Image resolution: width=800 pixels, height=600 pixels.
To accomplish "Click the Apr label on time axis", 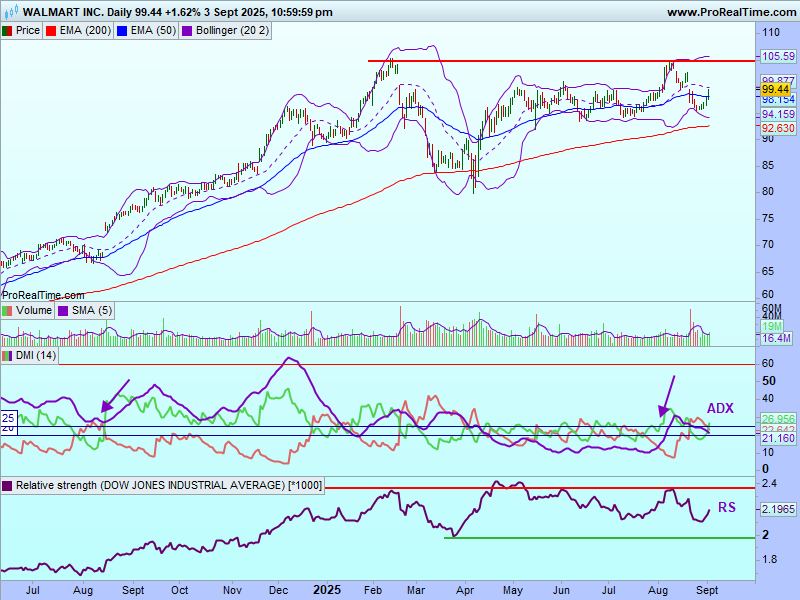I will pos(465,590).
